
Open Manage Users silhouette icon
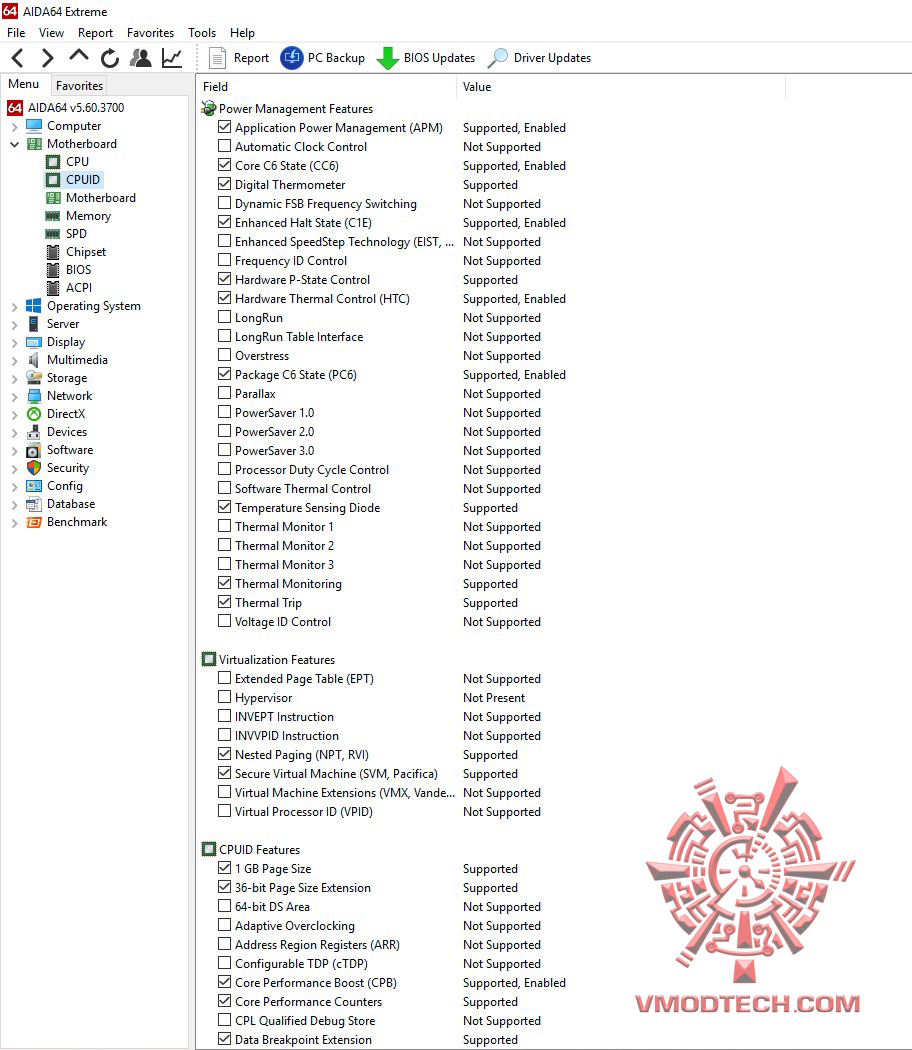point(141,58)
